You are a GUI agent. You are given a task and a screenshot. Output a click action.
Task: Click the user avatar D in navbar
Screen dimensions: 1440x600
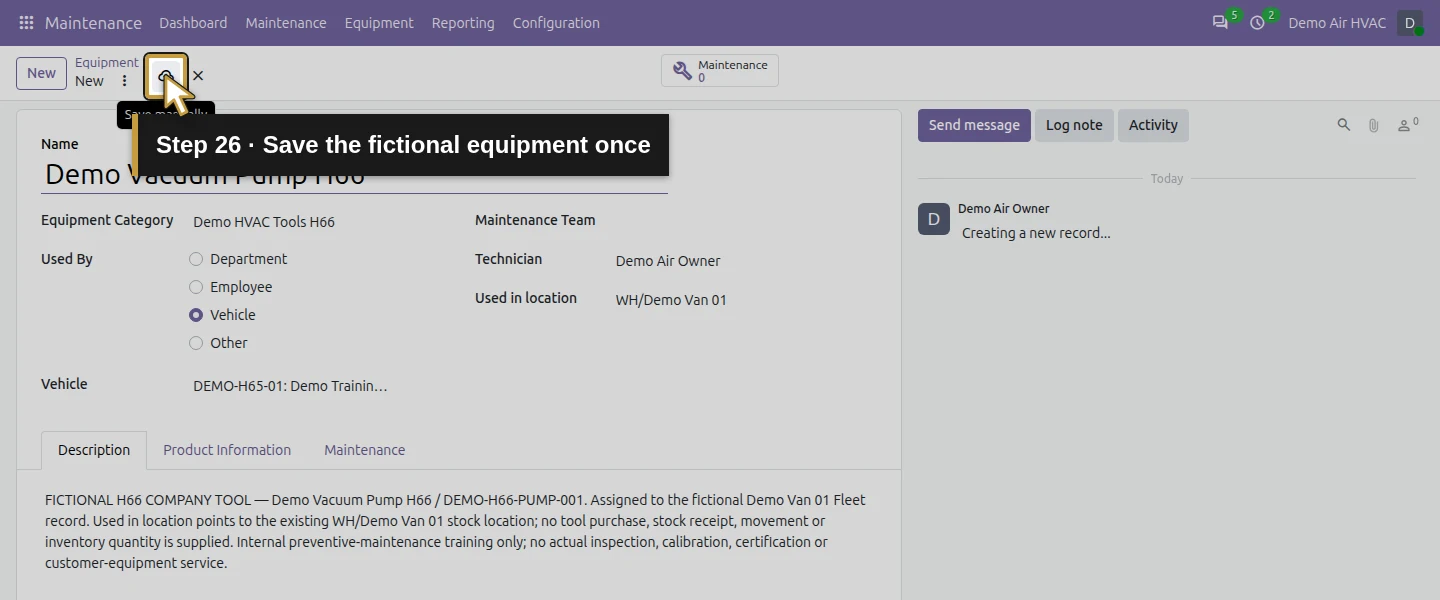(1410, 23)
